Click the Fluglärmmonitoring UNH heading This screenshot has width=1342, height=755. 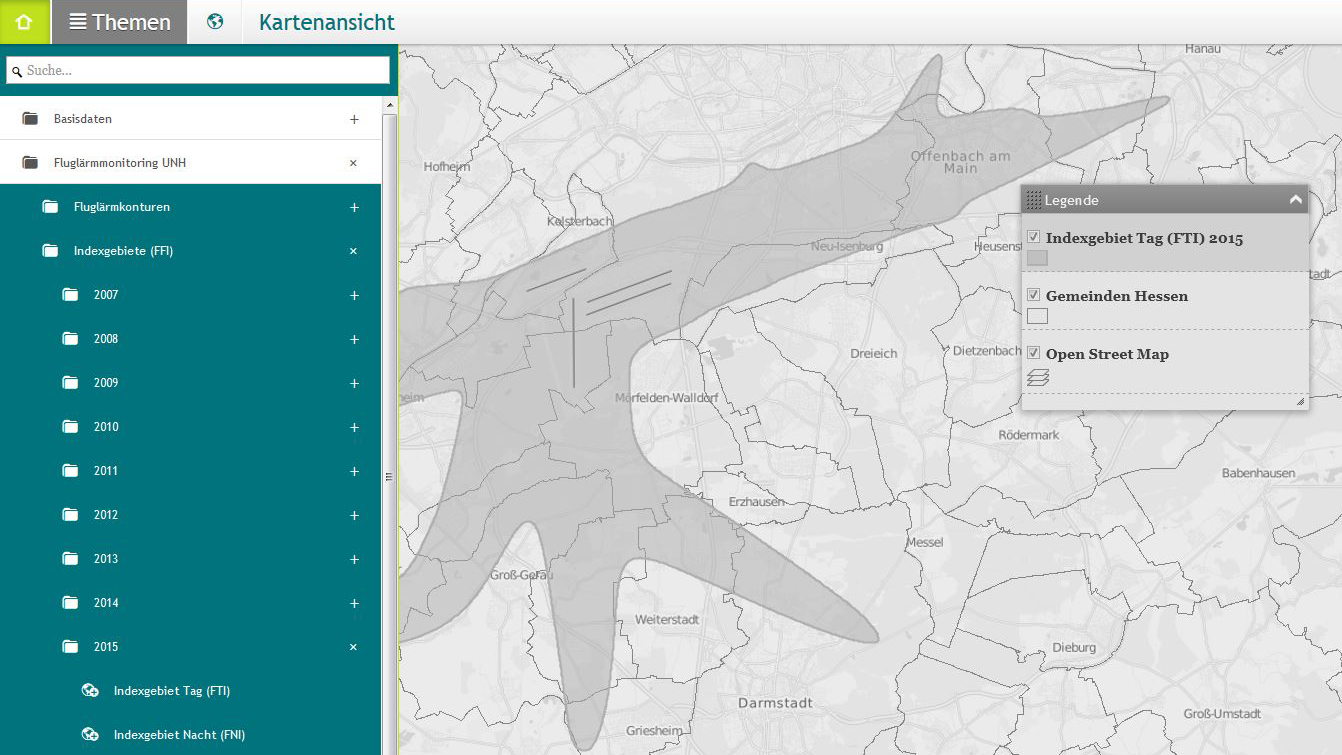pos(120,163)
